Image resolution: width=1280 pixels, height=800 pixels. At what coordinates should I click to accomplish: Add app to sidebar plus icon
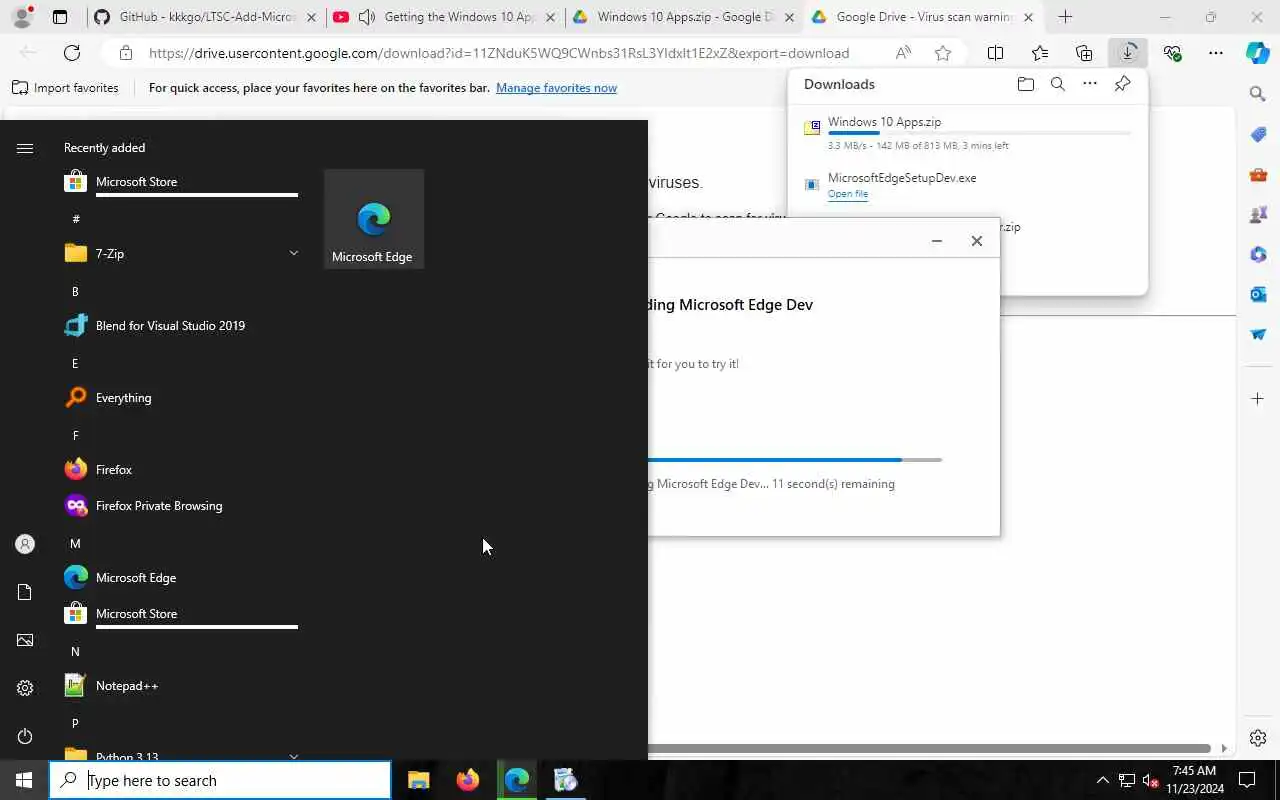point(1258,399)
